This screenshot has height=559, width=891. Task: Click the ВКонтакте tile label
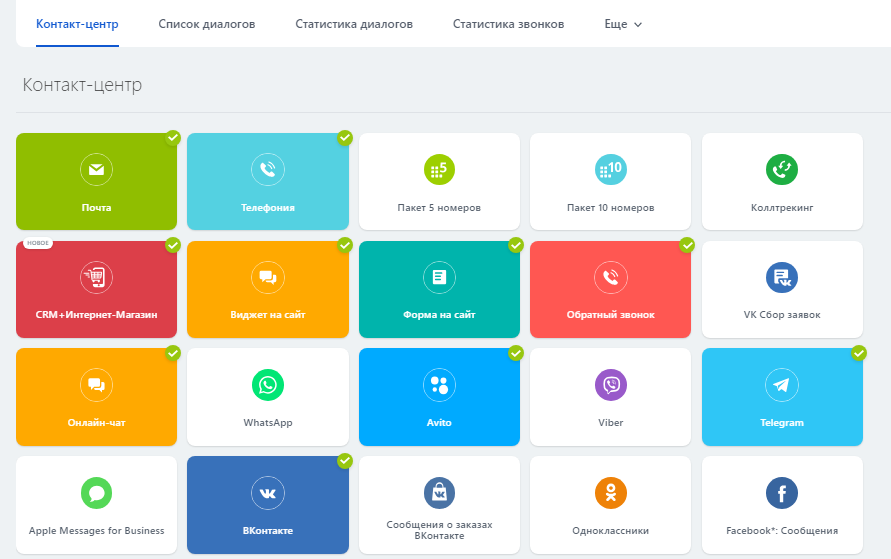click(x=268, y=531)
